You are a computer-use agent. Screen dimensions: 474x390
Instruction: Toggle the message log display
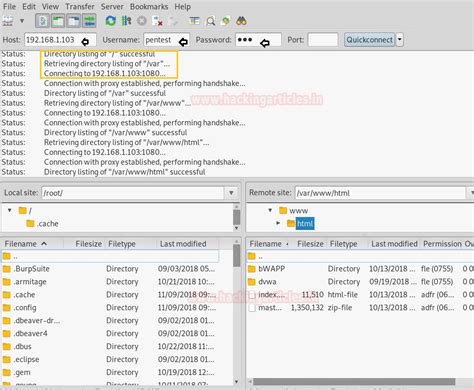tap(42, 21)
